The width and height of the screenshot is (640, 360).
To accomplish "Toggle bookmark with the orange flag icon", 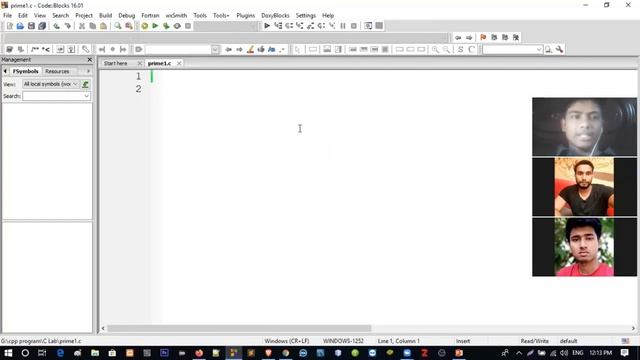I will pyautogui.click(x=483, y=37).
